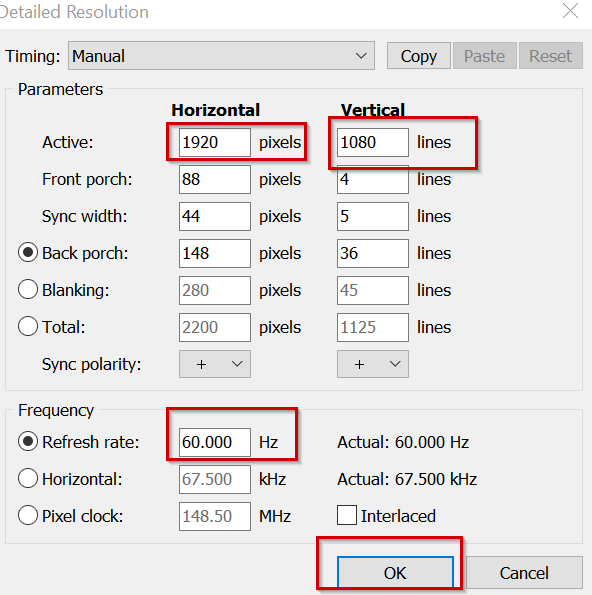Screen dimensions: 592x595
Task: Select the Back porch radio button
Action: tap(28, 253)
